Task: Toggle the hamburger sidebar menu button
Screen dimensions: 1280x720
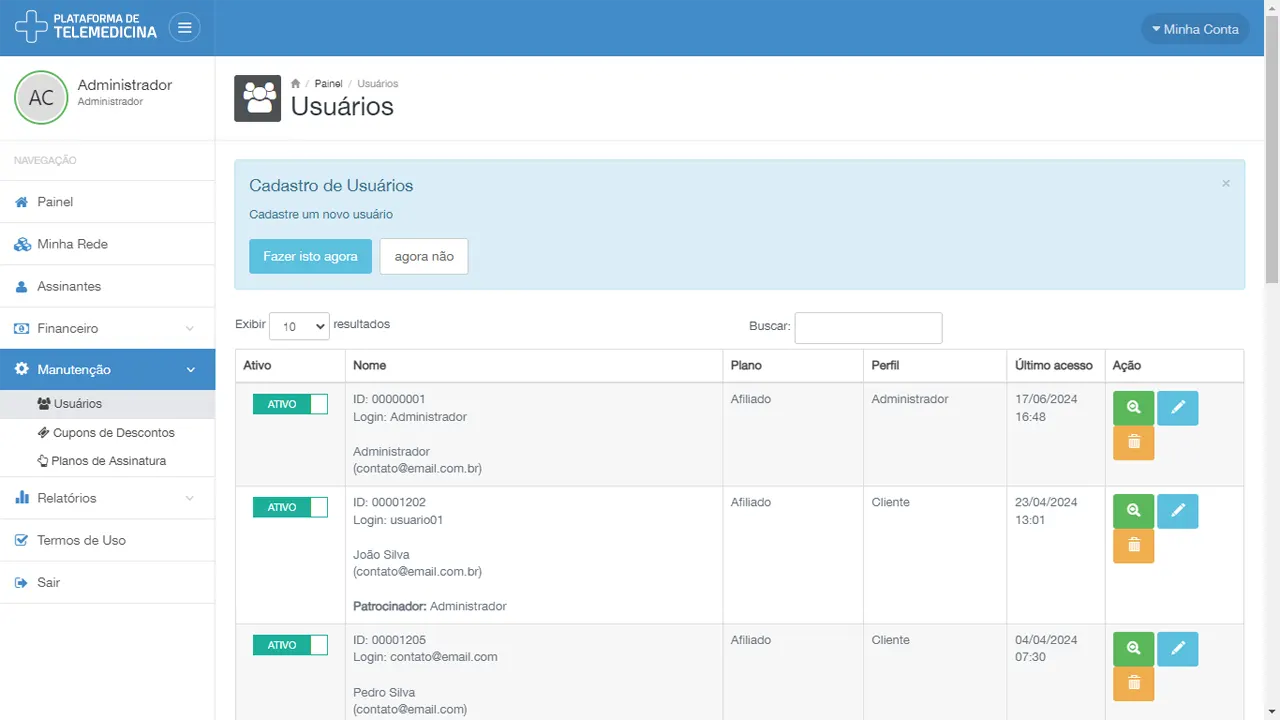Action: coord(184,28)
